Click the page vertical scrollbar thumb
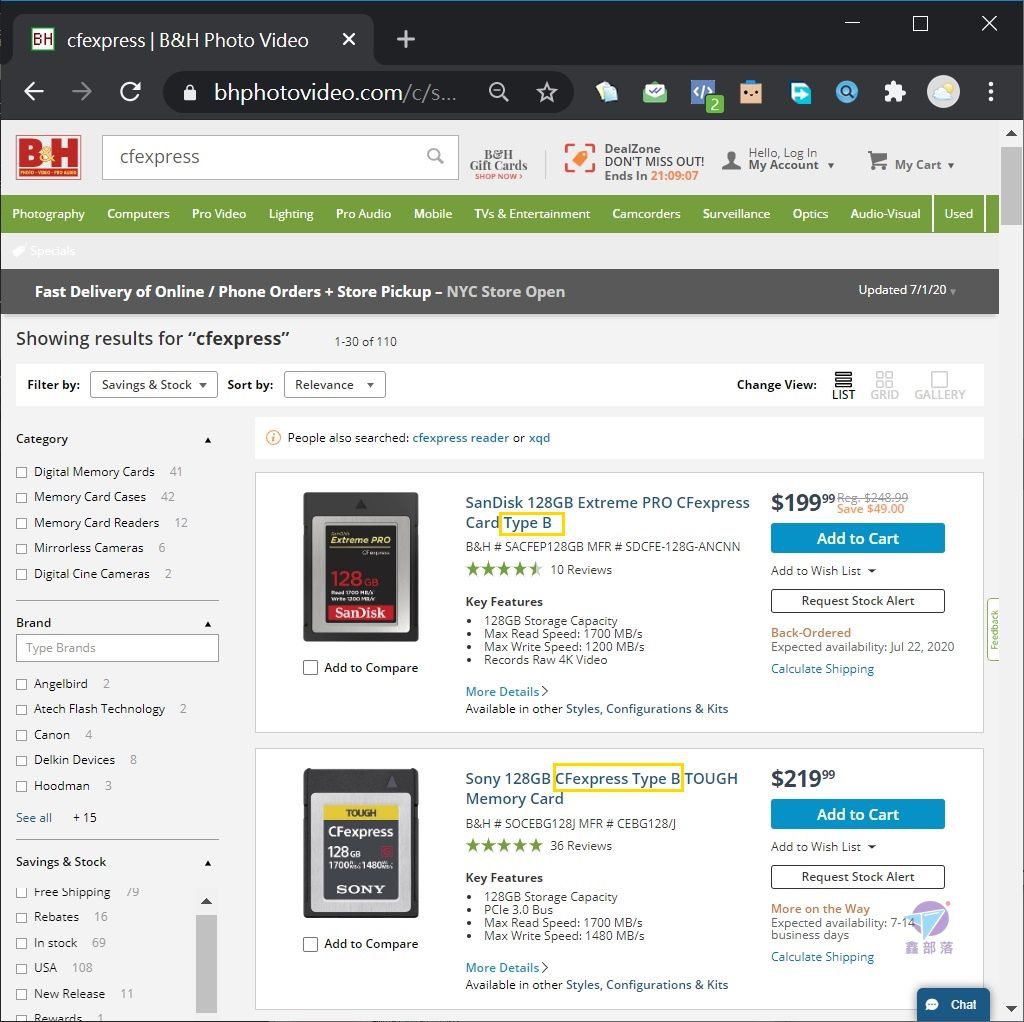 pyautogui.click(x=1012, y=186)
